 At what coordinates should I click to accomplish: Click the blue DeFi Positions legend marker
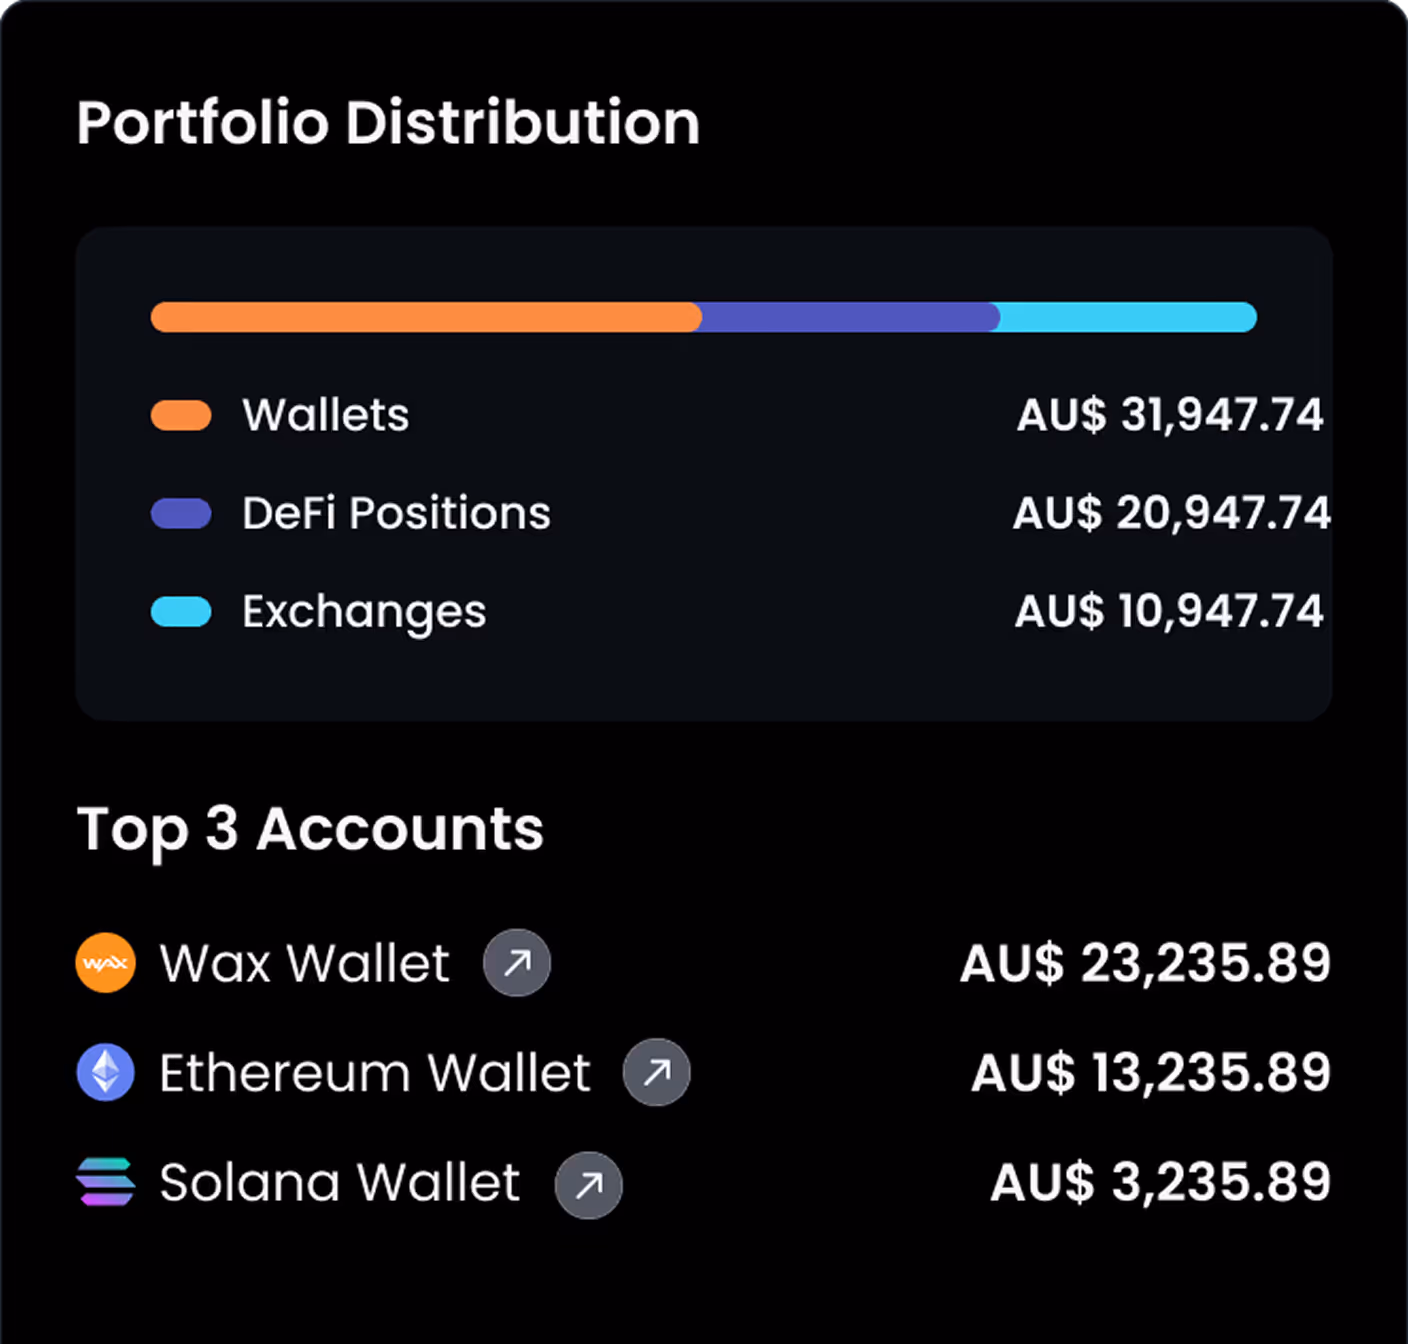click(181, 513)
